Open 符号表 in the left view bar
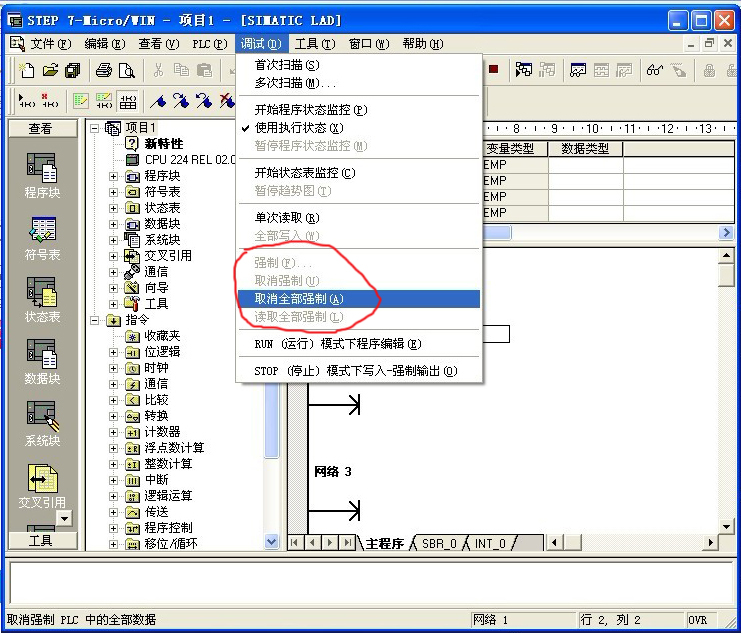Image resolution: width=741 pixels, height=633 pixels. 42,238
